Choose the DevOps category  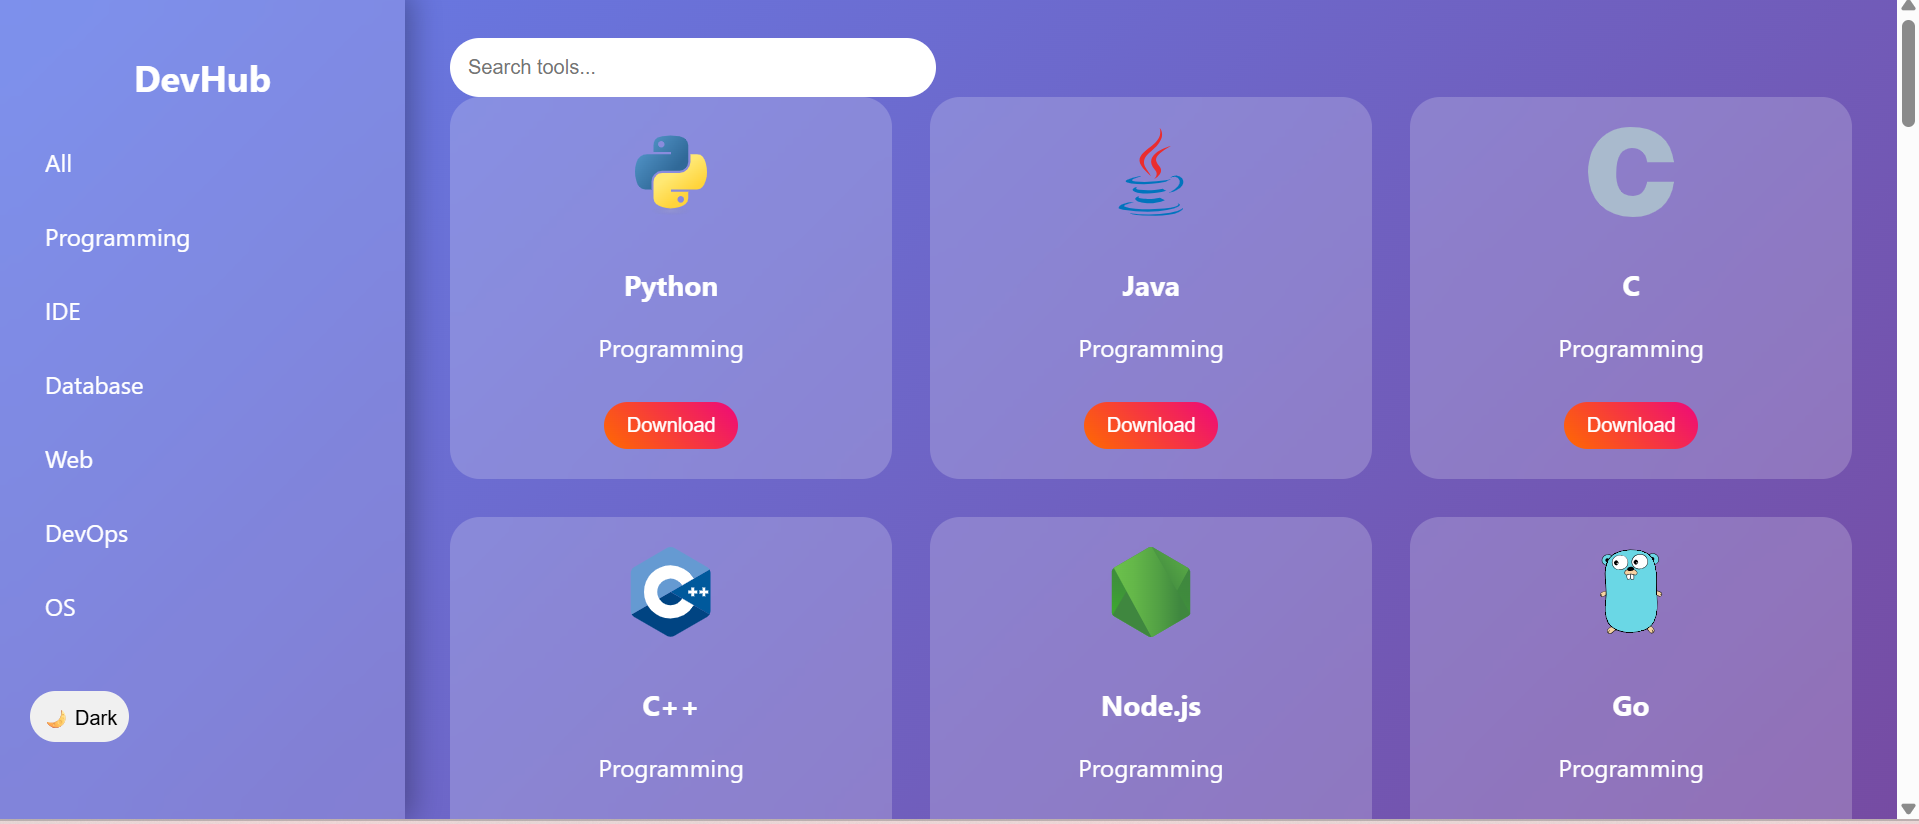87,534
